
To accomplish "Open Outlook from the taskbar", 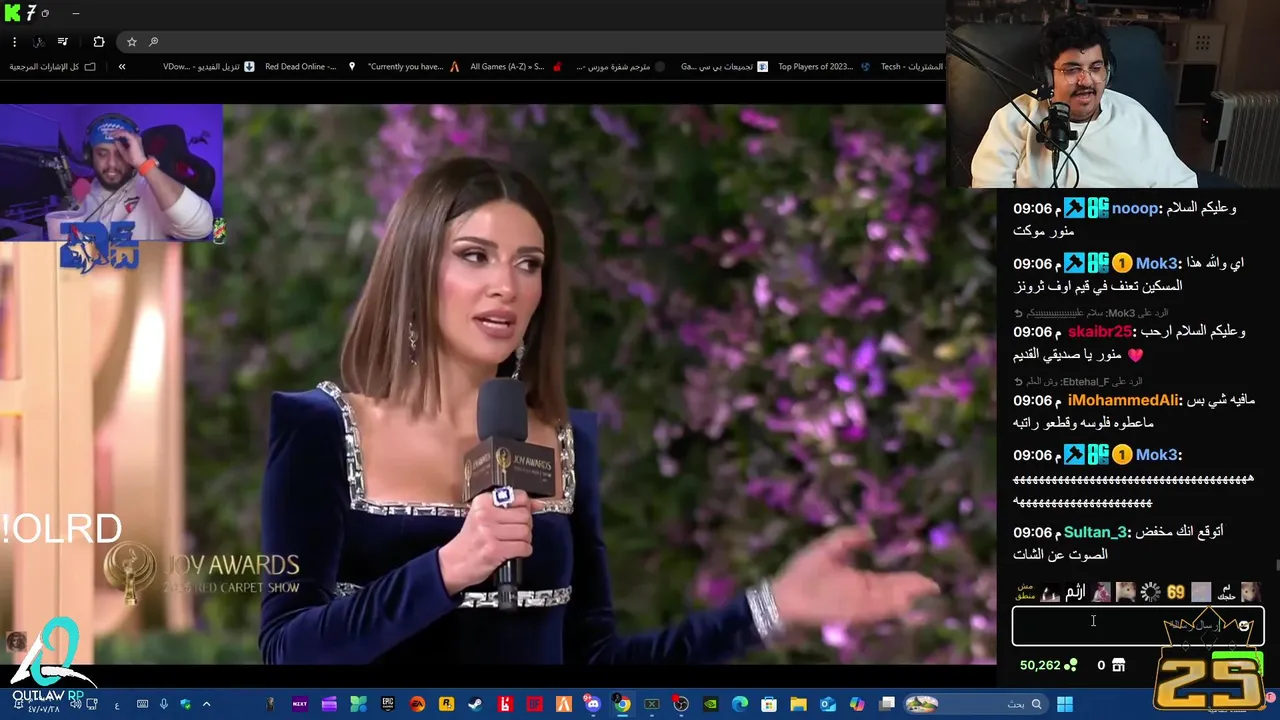I will [828, 705].
